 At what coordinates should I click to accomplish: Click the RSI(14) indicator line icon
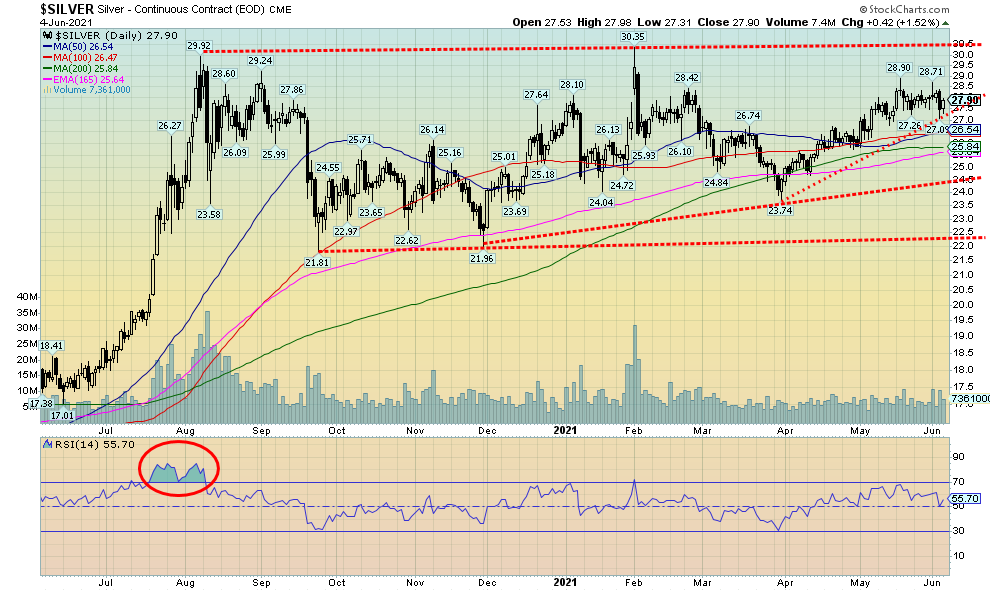(x=44, y=439)
